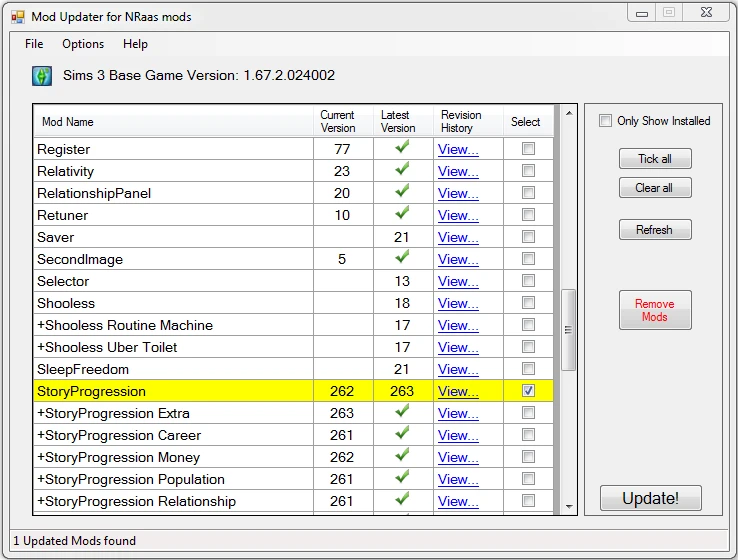This screenshot has height=560, width=738.
Task: Click the Select column header
Action: (529, 122)
